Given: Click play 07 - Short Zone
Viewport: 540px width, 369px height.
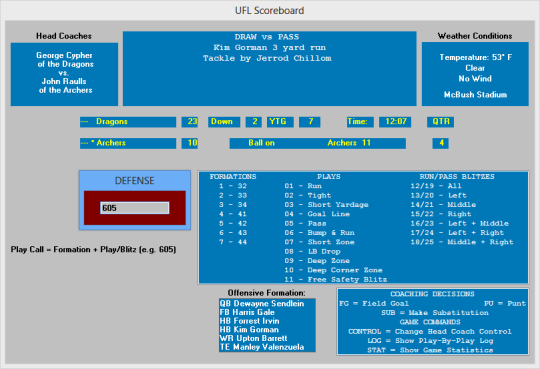Looking at the screenshot, I should 320,242.
